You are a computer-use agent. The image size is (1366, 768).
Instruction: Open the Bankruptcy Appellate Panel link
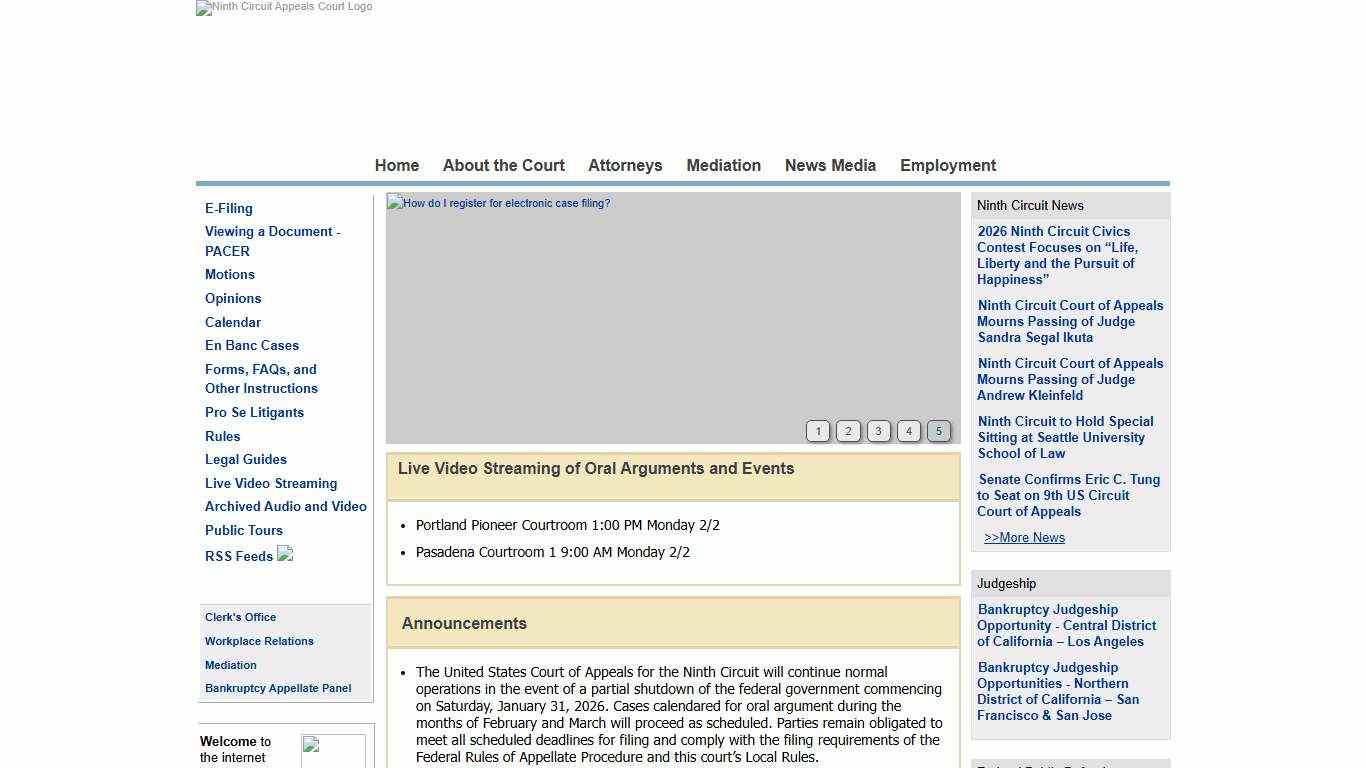coord(278,688)
